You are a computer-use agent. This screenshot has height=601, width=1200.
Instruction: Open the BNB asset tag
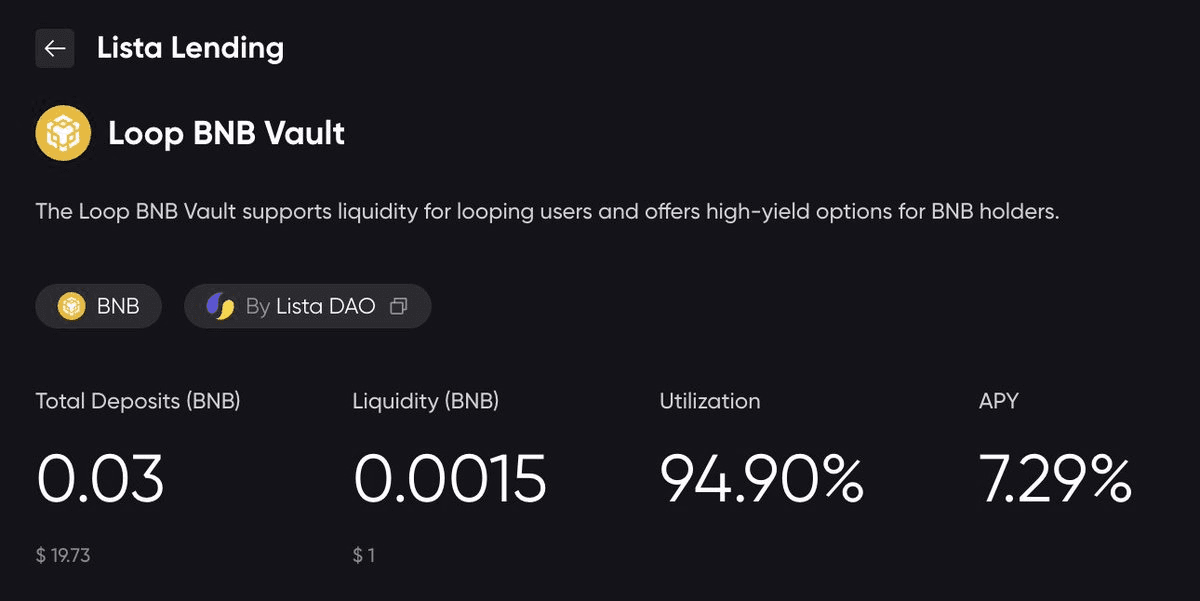click(98, 306)
